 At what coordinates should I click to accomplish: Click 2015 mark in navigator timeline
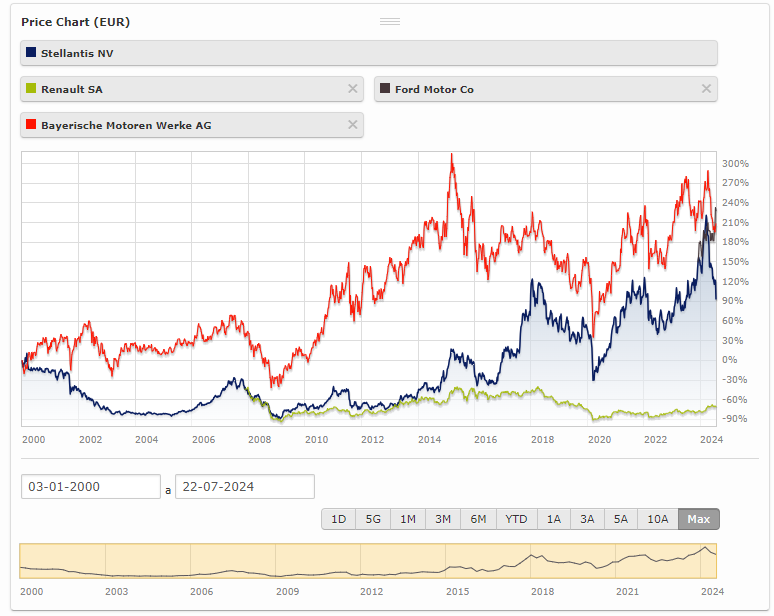pyautogui.click(x=458, y=591)
